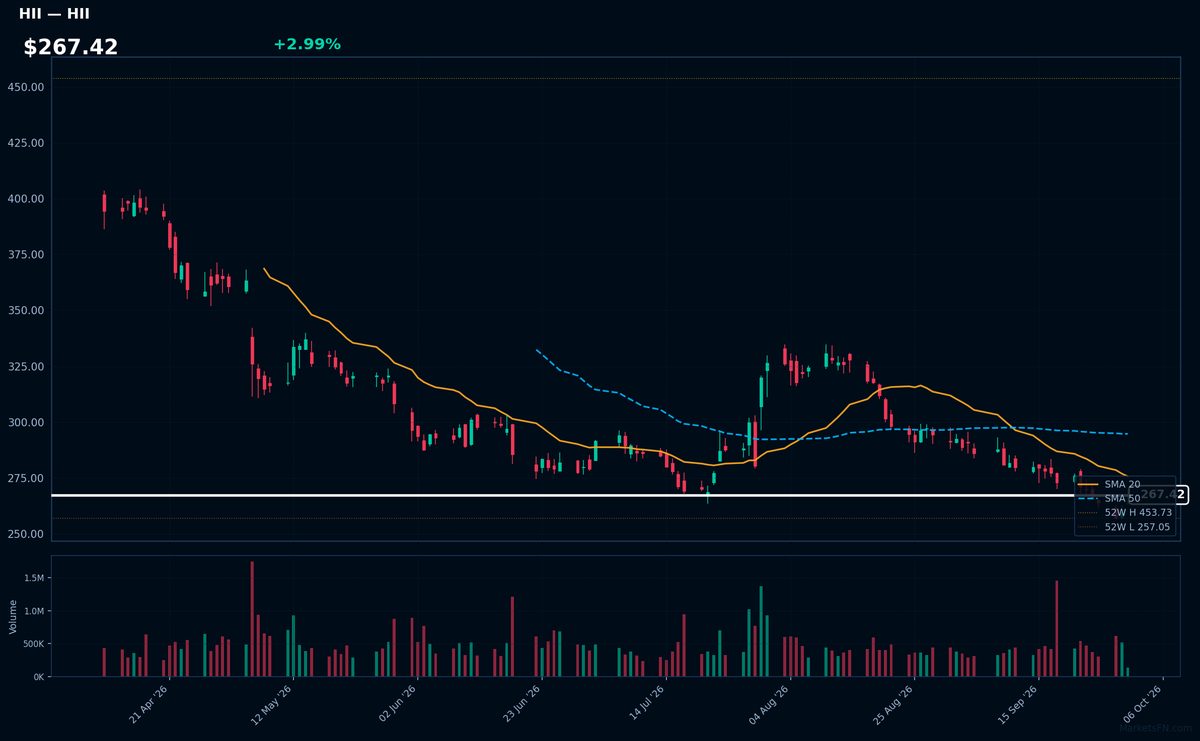Image resolution: width=1200 pixels, height=741 pixels.
Task: Select the SMA 20 legend entry
Action: (1123, 484)
